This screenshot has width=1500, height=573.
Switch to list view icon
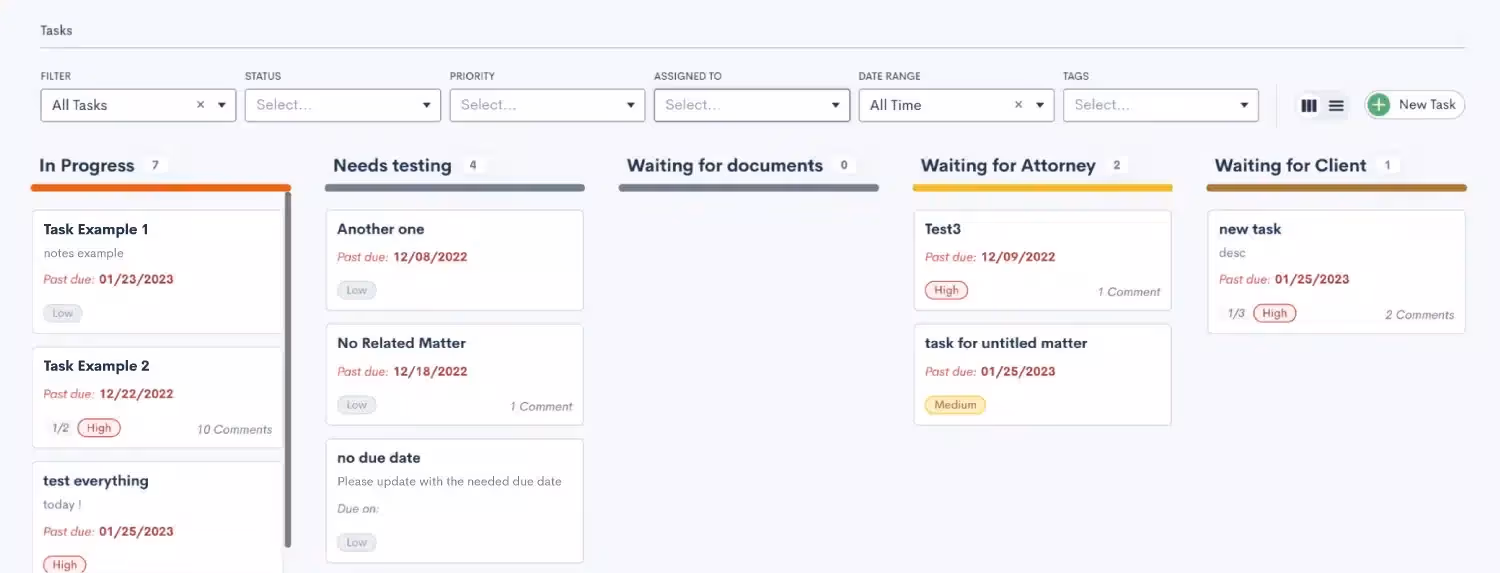point(1336,105)
